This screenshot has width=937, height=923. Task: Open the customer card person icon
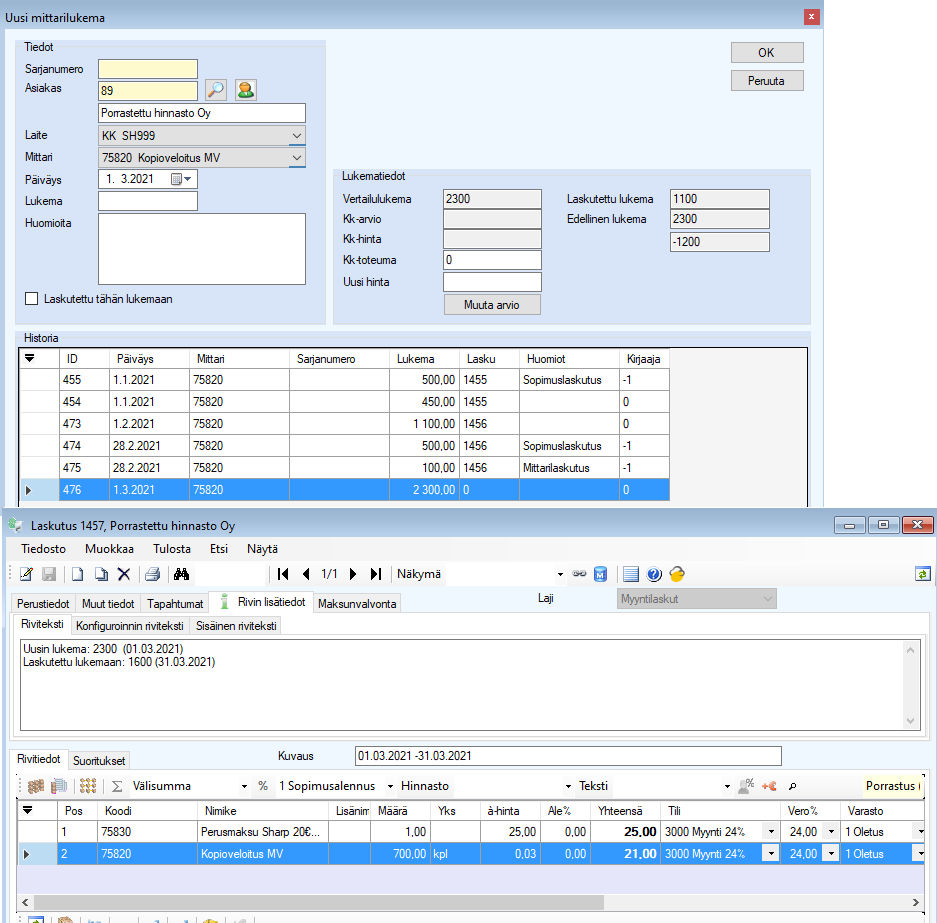click(x=246, y=90)
